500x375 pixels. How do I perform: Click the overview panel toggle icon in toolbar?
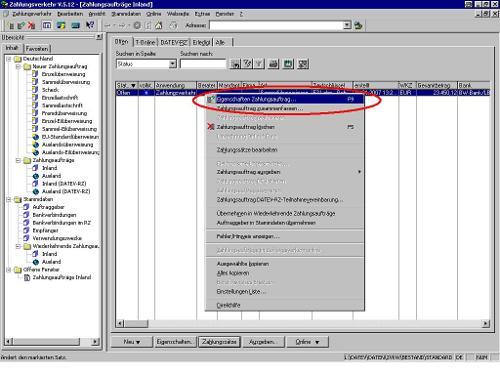[47, 25]
